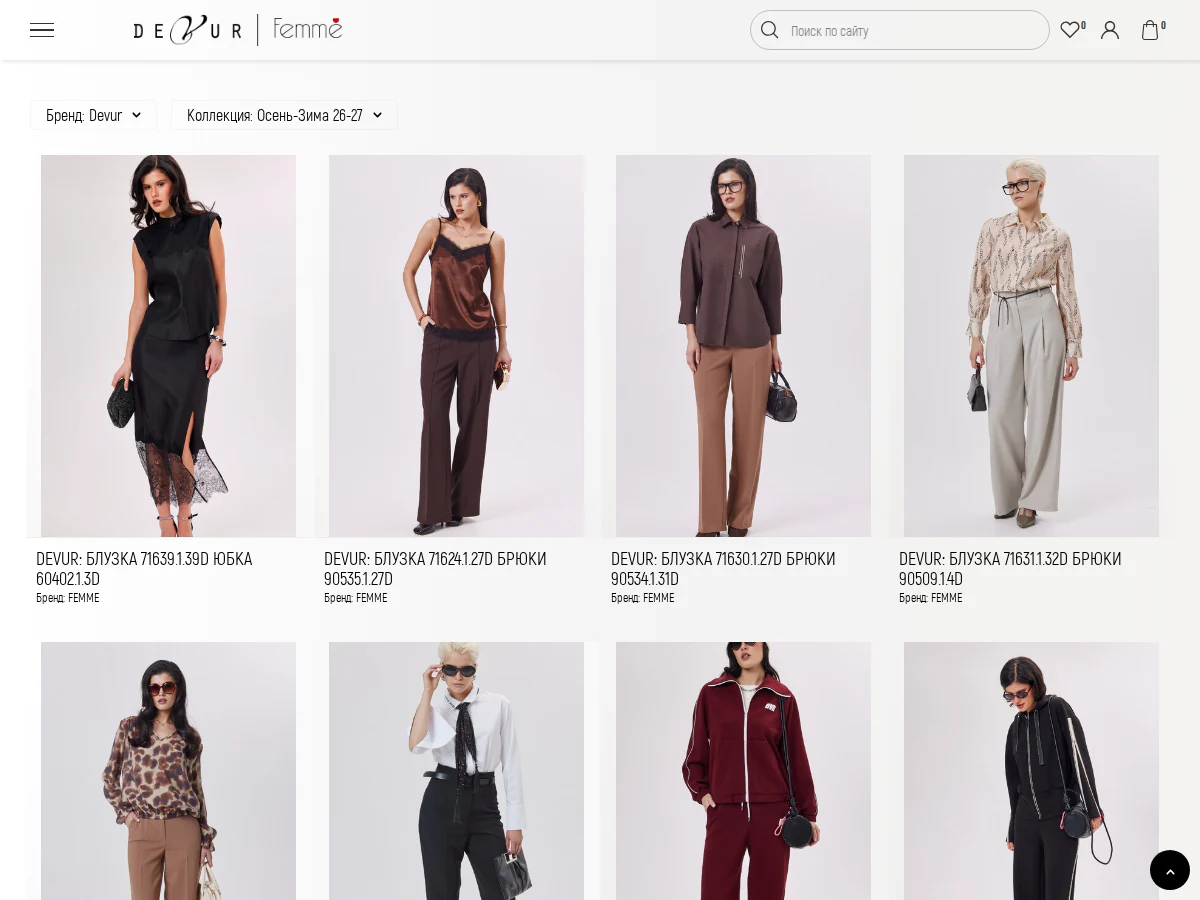Go to the Devur logo homepage
The image size is (1200, 900).
point(187,30)
